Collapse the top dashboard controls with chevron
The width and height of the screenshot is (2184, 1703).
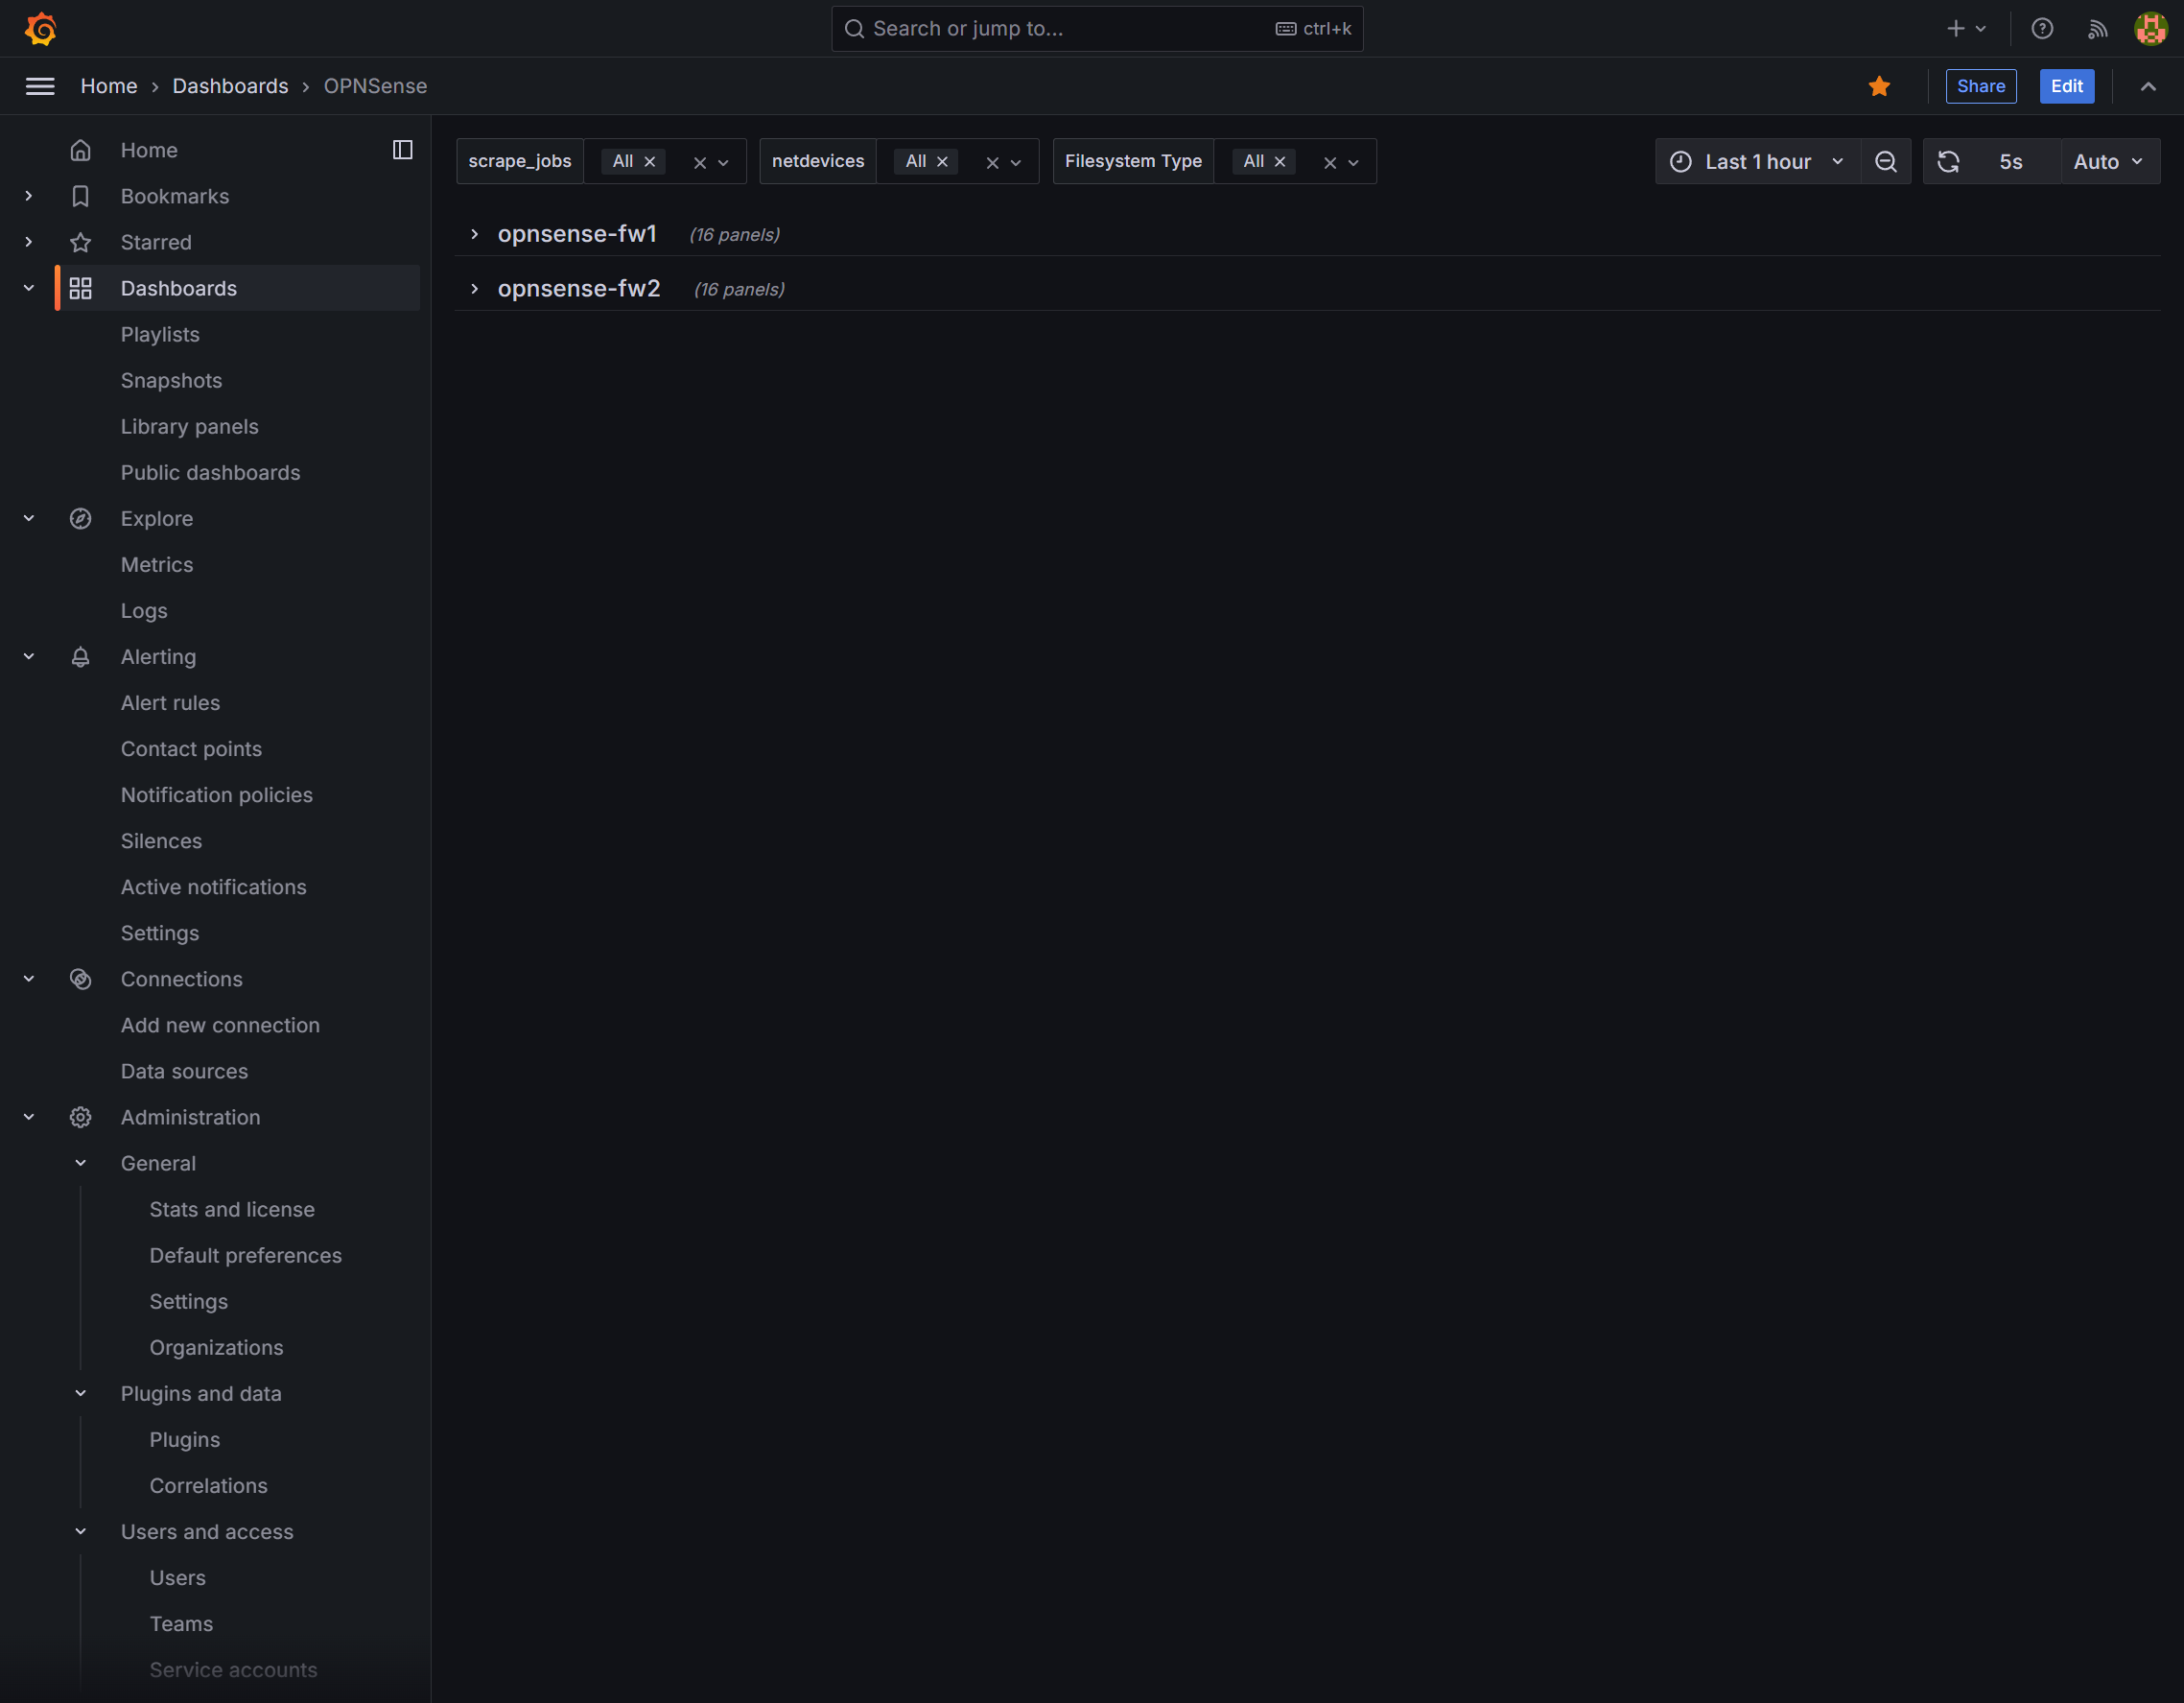pyautogui.click(x=2148, y=86)
